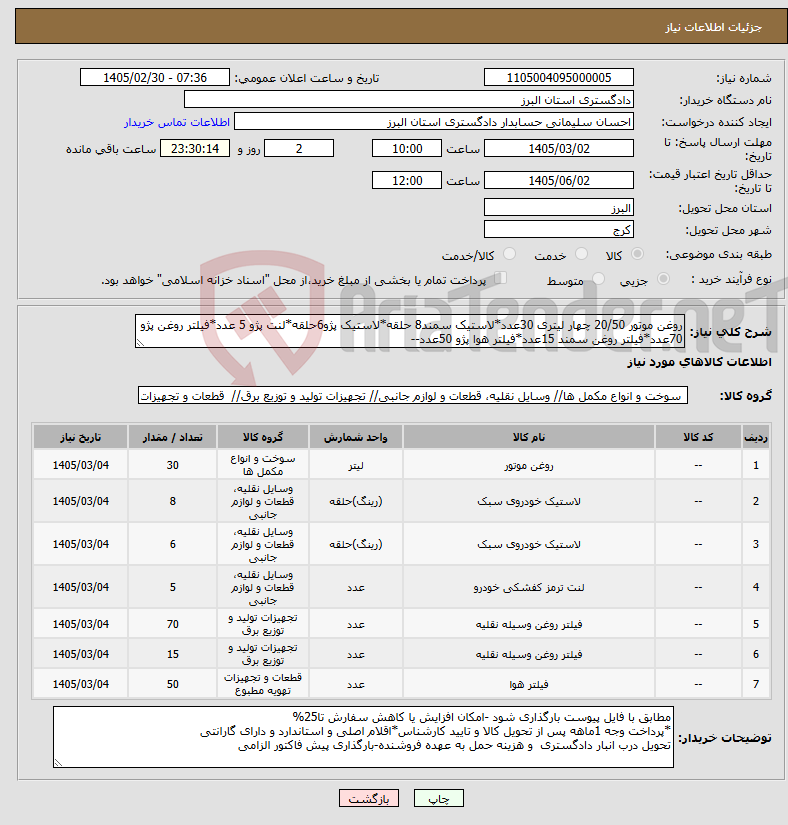Click the لیتر unit cell
788x825 pixels.
click(x=356, y=465)
